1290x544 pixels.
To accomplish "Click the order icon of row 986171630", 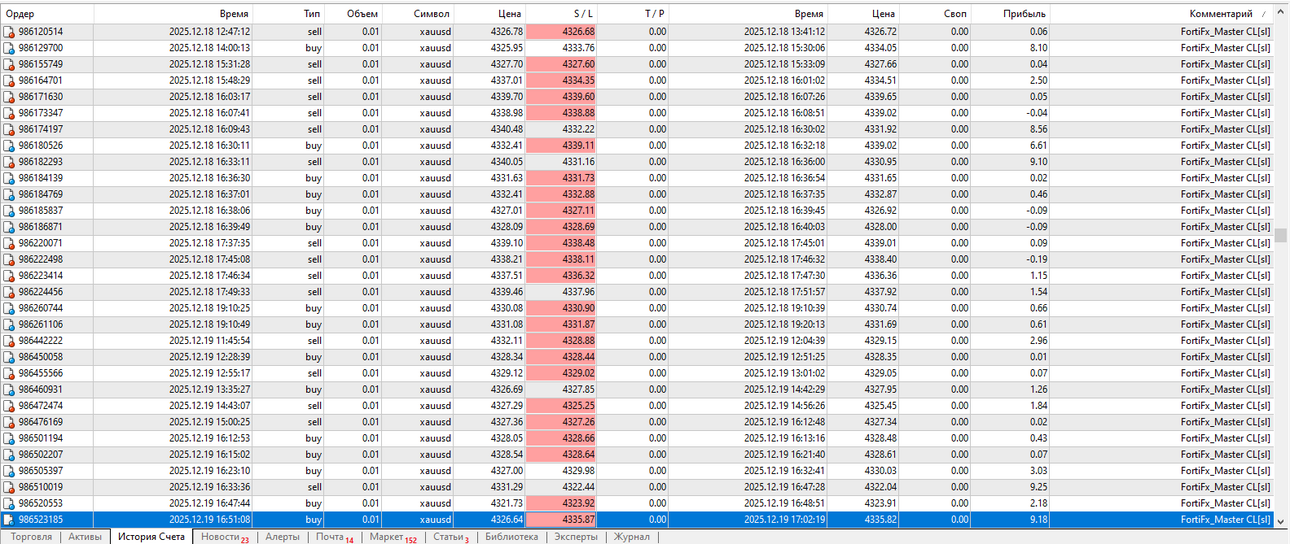I will point(9,97).
